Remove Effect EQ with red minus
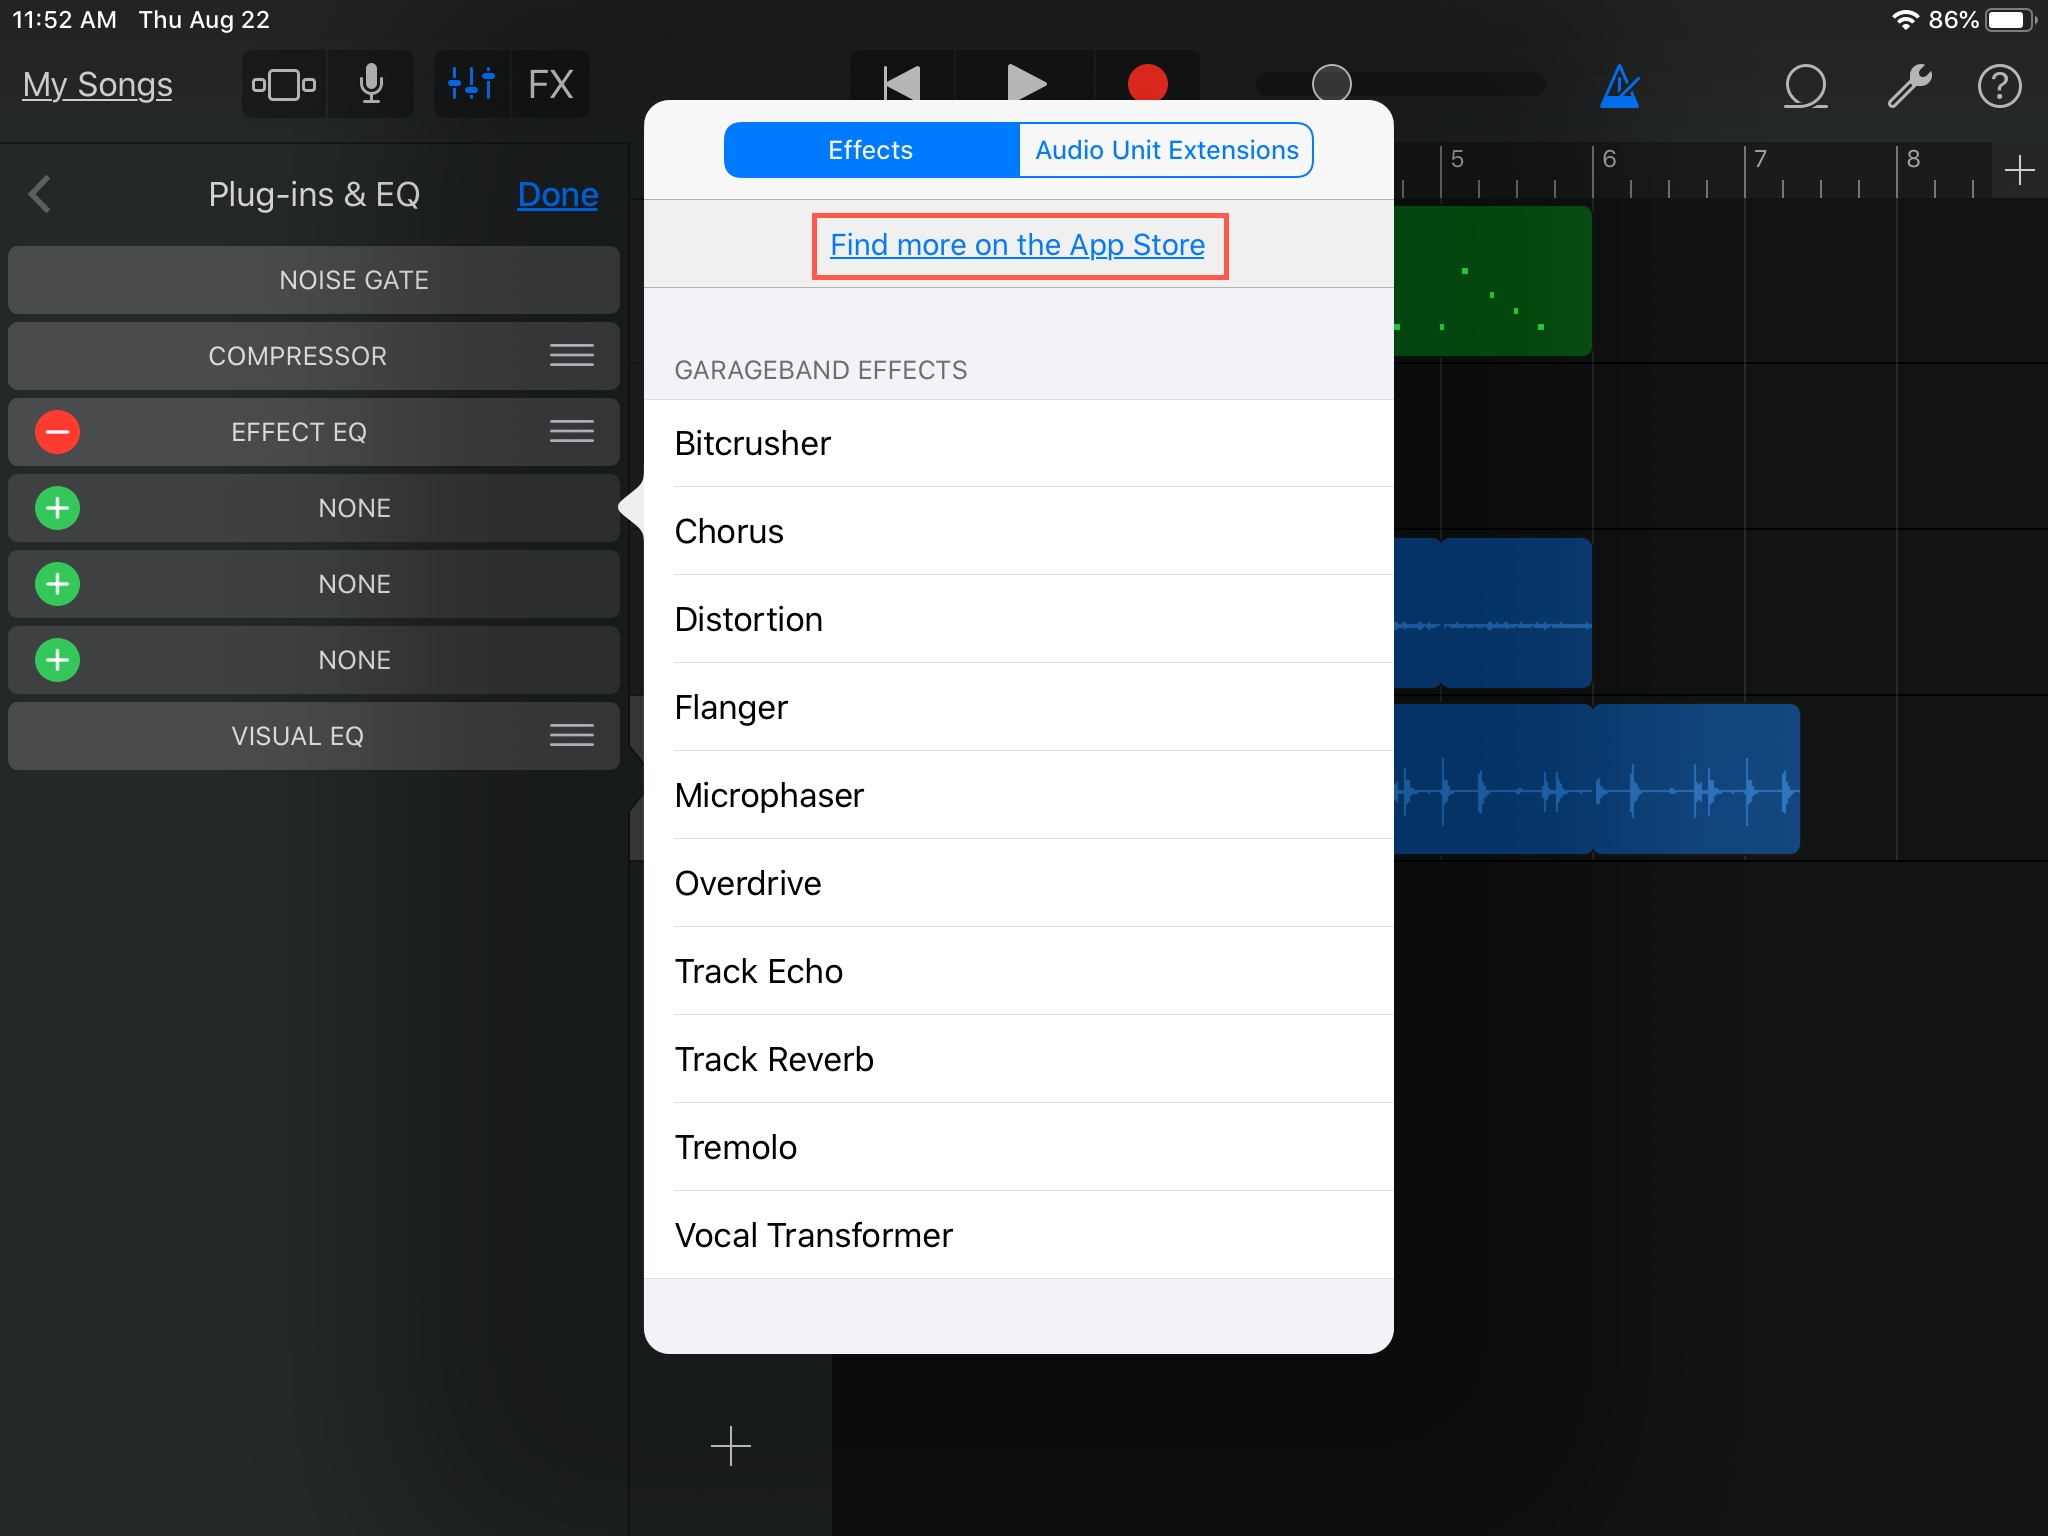This screenshot has height=1536, width=2048. (x=58, y=432)
